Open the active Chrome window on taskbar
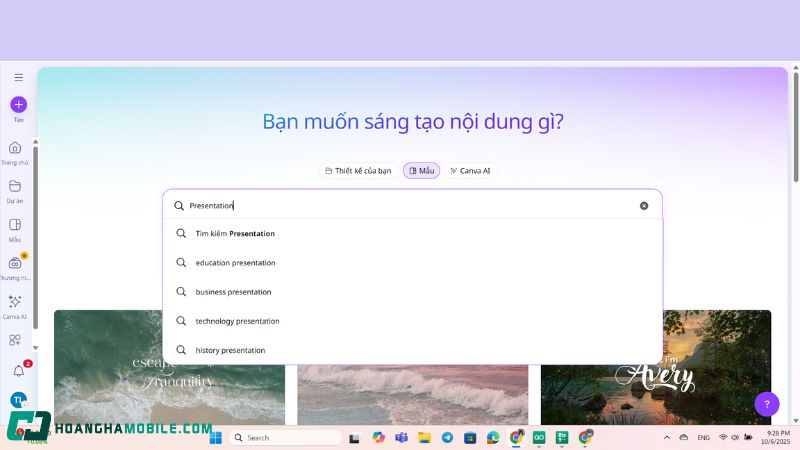This screenshot has height=450, width=800. (x=516, y=437)
